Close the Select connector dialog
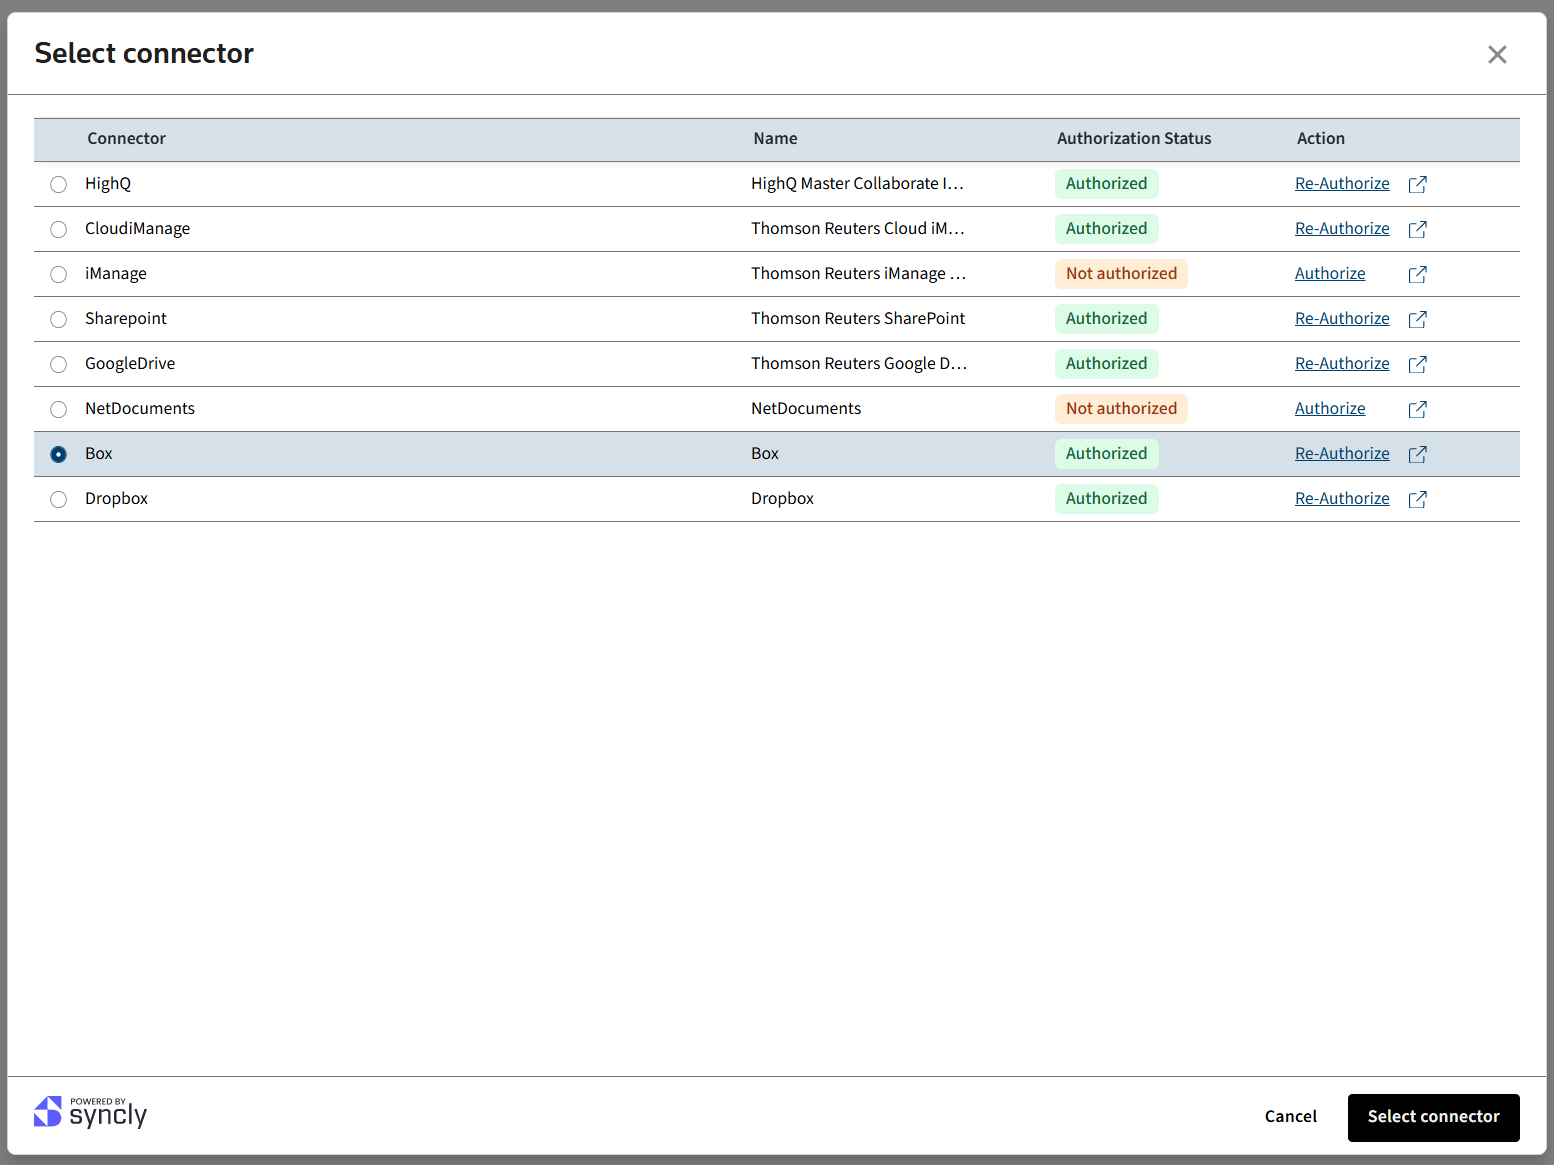The height and width of the screenshot is (1165, 1554). [1496, 55]
